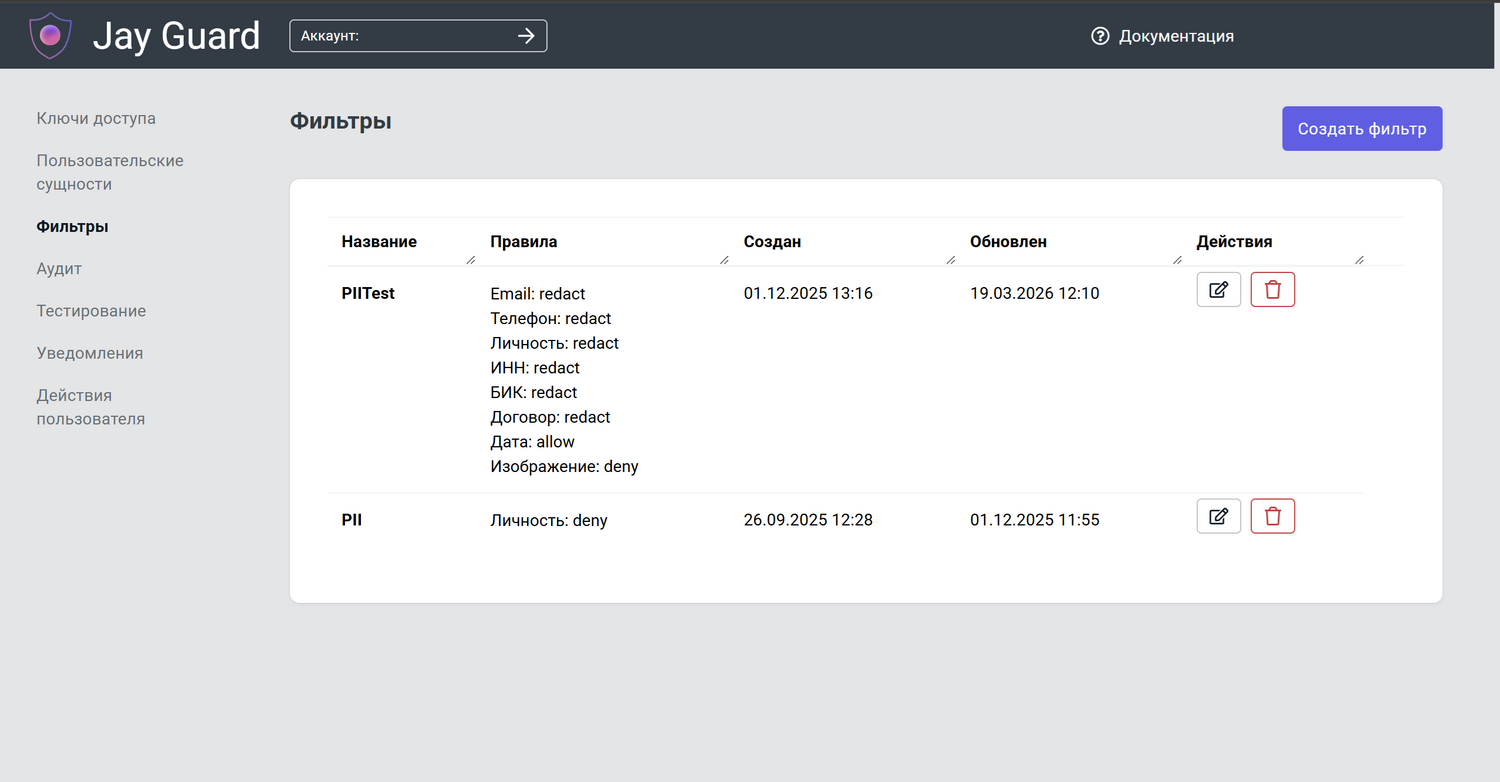Edit the PII filter
The image size is (1500, 782).
1219,516
